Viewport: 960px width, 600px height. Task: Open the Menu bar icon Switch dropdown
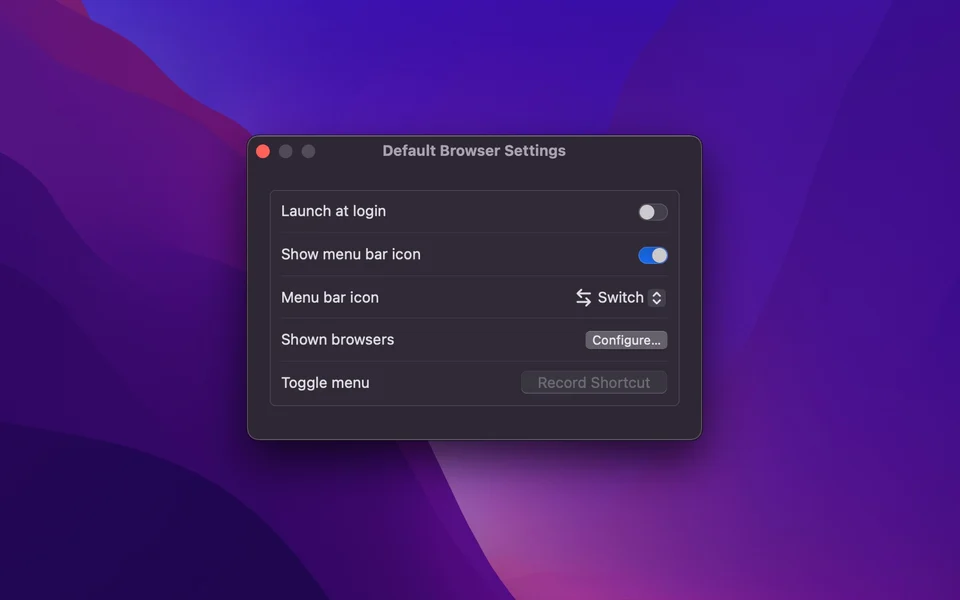620,298
